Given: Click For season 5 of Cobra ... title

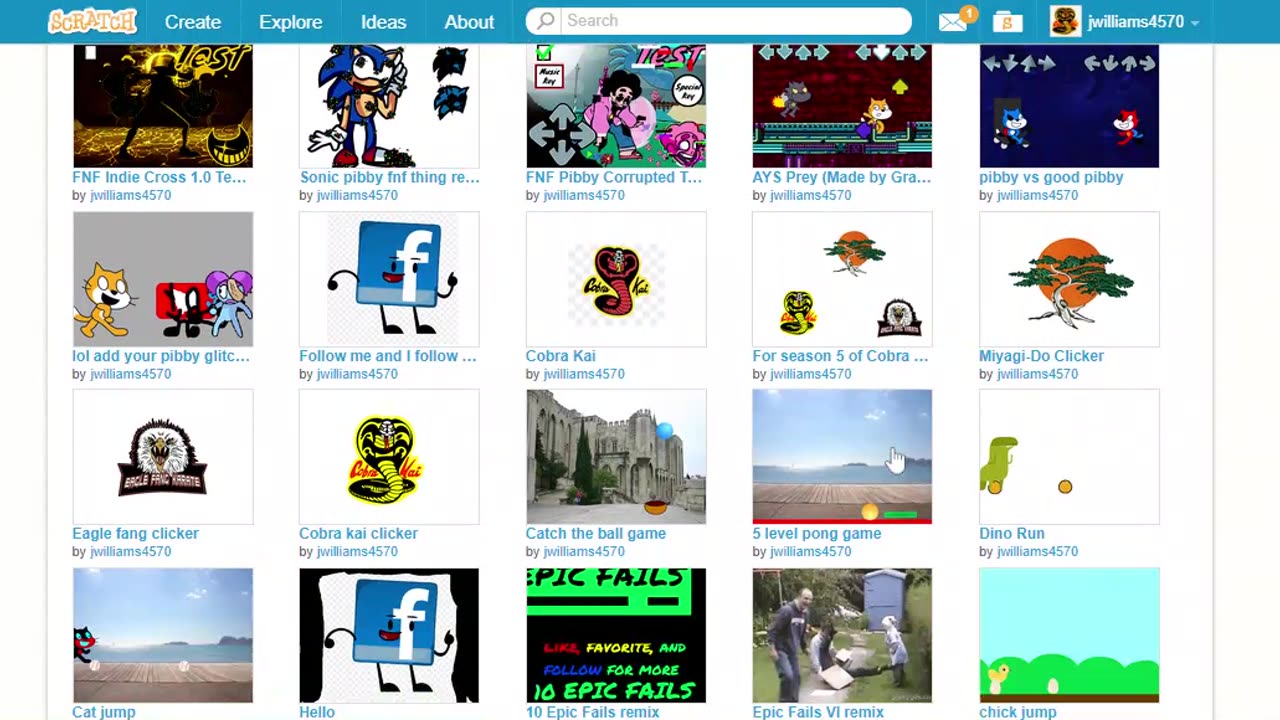Looking at the screenshot, I should pos(840,356).
